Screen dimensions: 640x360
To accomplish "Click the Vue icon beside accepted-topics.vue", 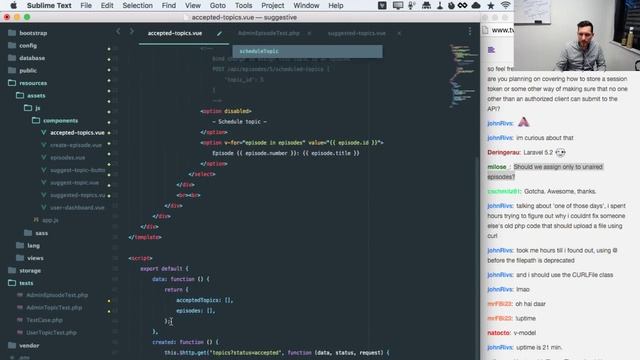I will (x=44, y=133).
